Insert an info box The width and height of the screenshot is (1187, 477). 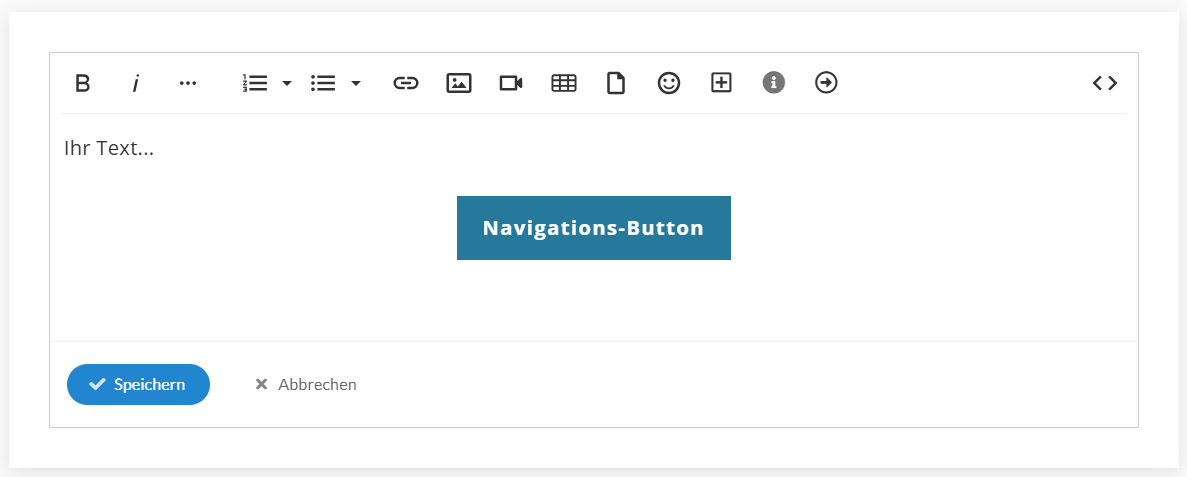774,83
